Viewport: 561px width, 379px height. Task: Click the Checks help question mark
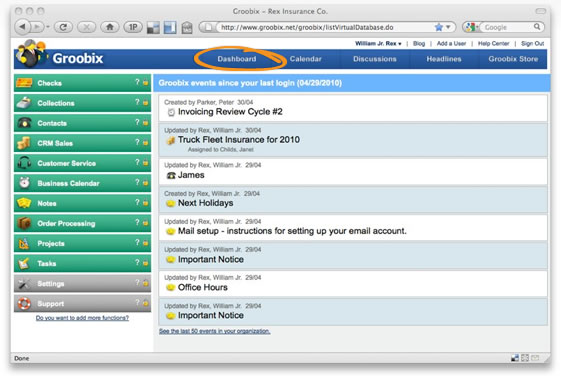(137, 82)
